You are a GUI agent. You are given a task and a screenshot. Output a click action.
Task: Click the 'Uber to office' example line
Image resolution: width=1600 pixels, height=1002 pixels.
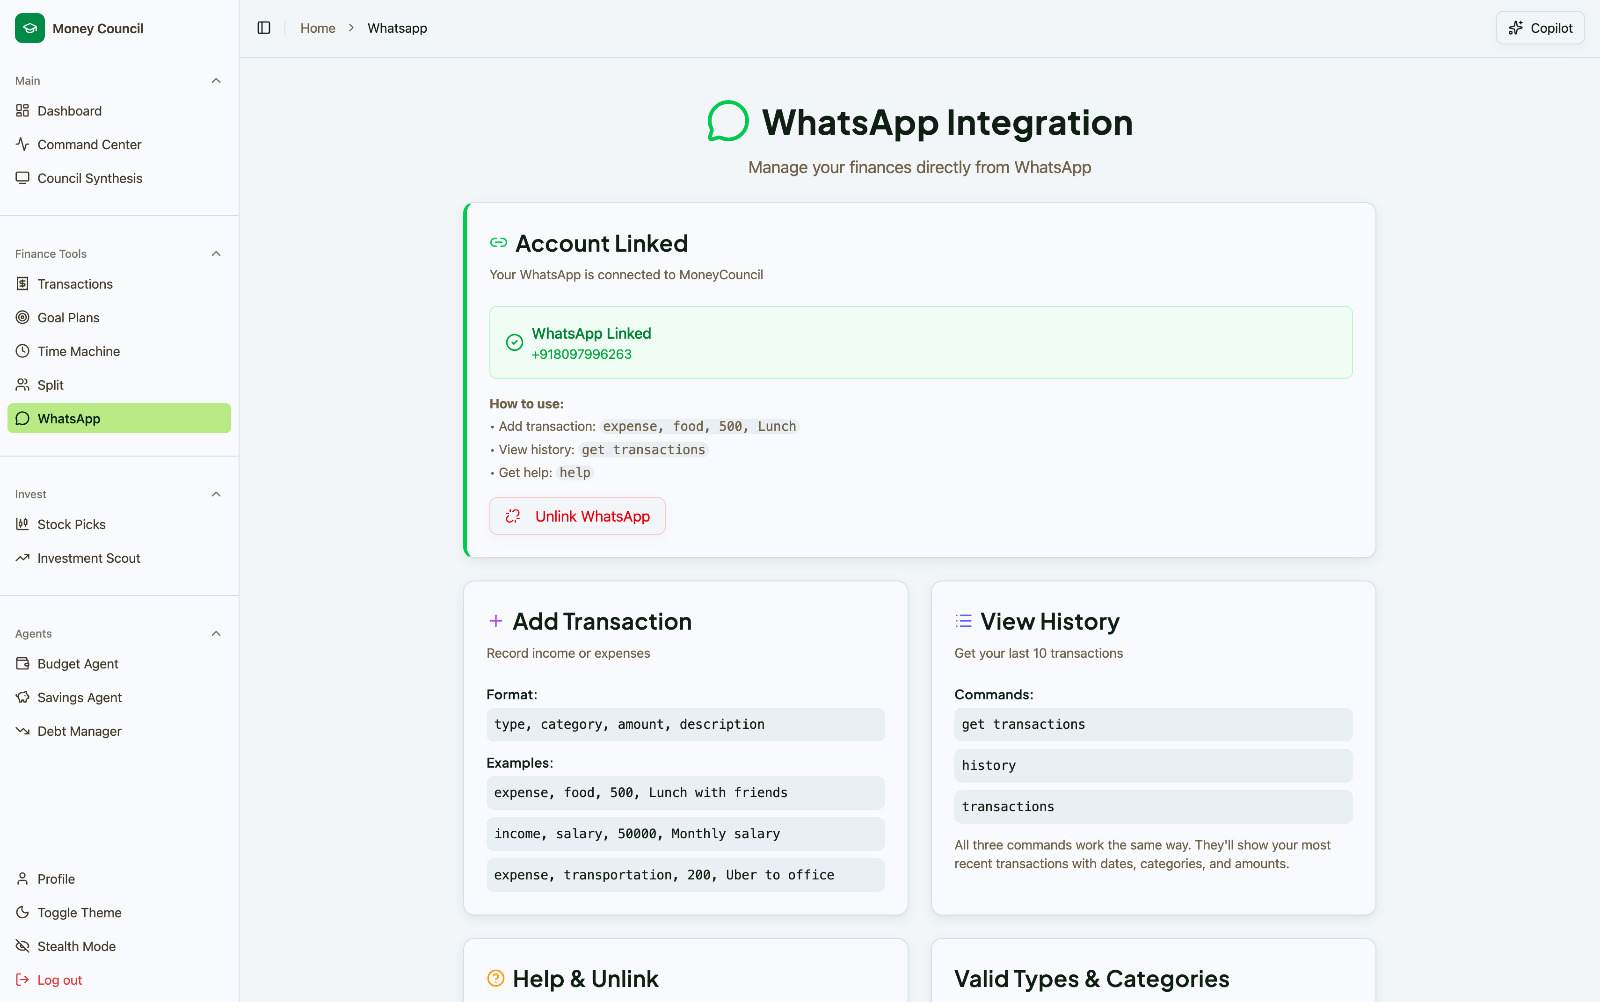[686, 875]
